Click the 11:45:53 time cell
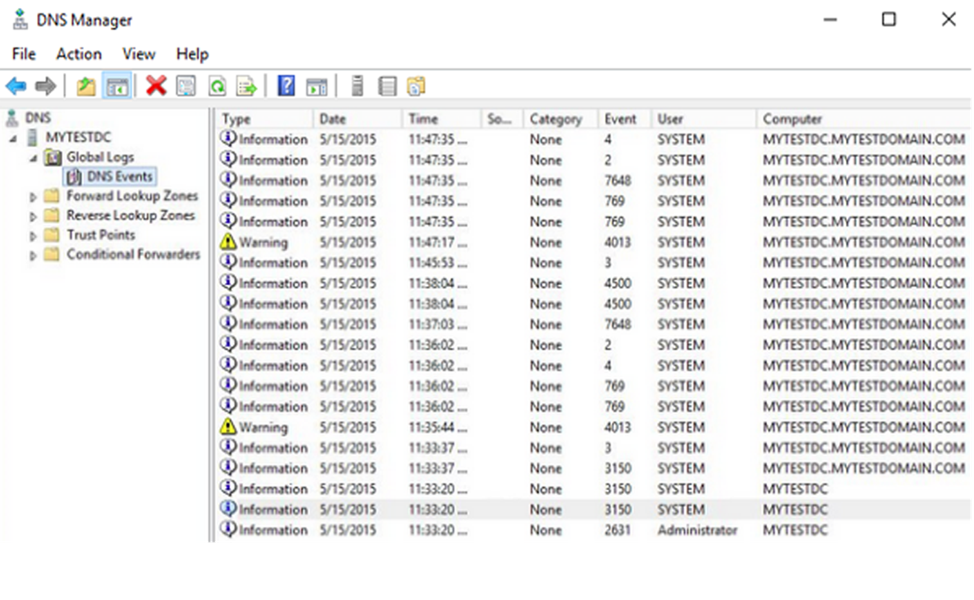 click(437, 263)
